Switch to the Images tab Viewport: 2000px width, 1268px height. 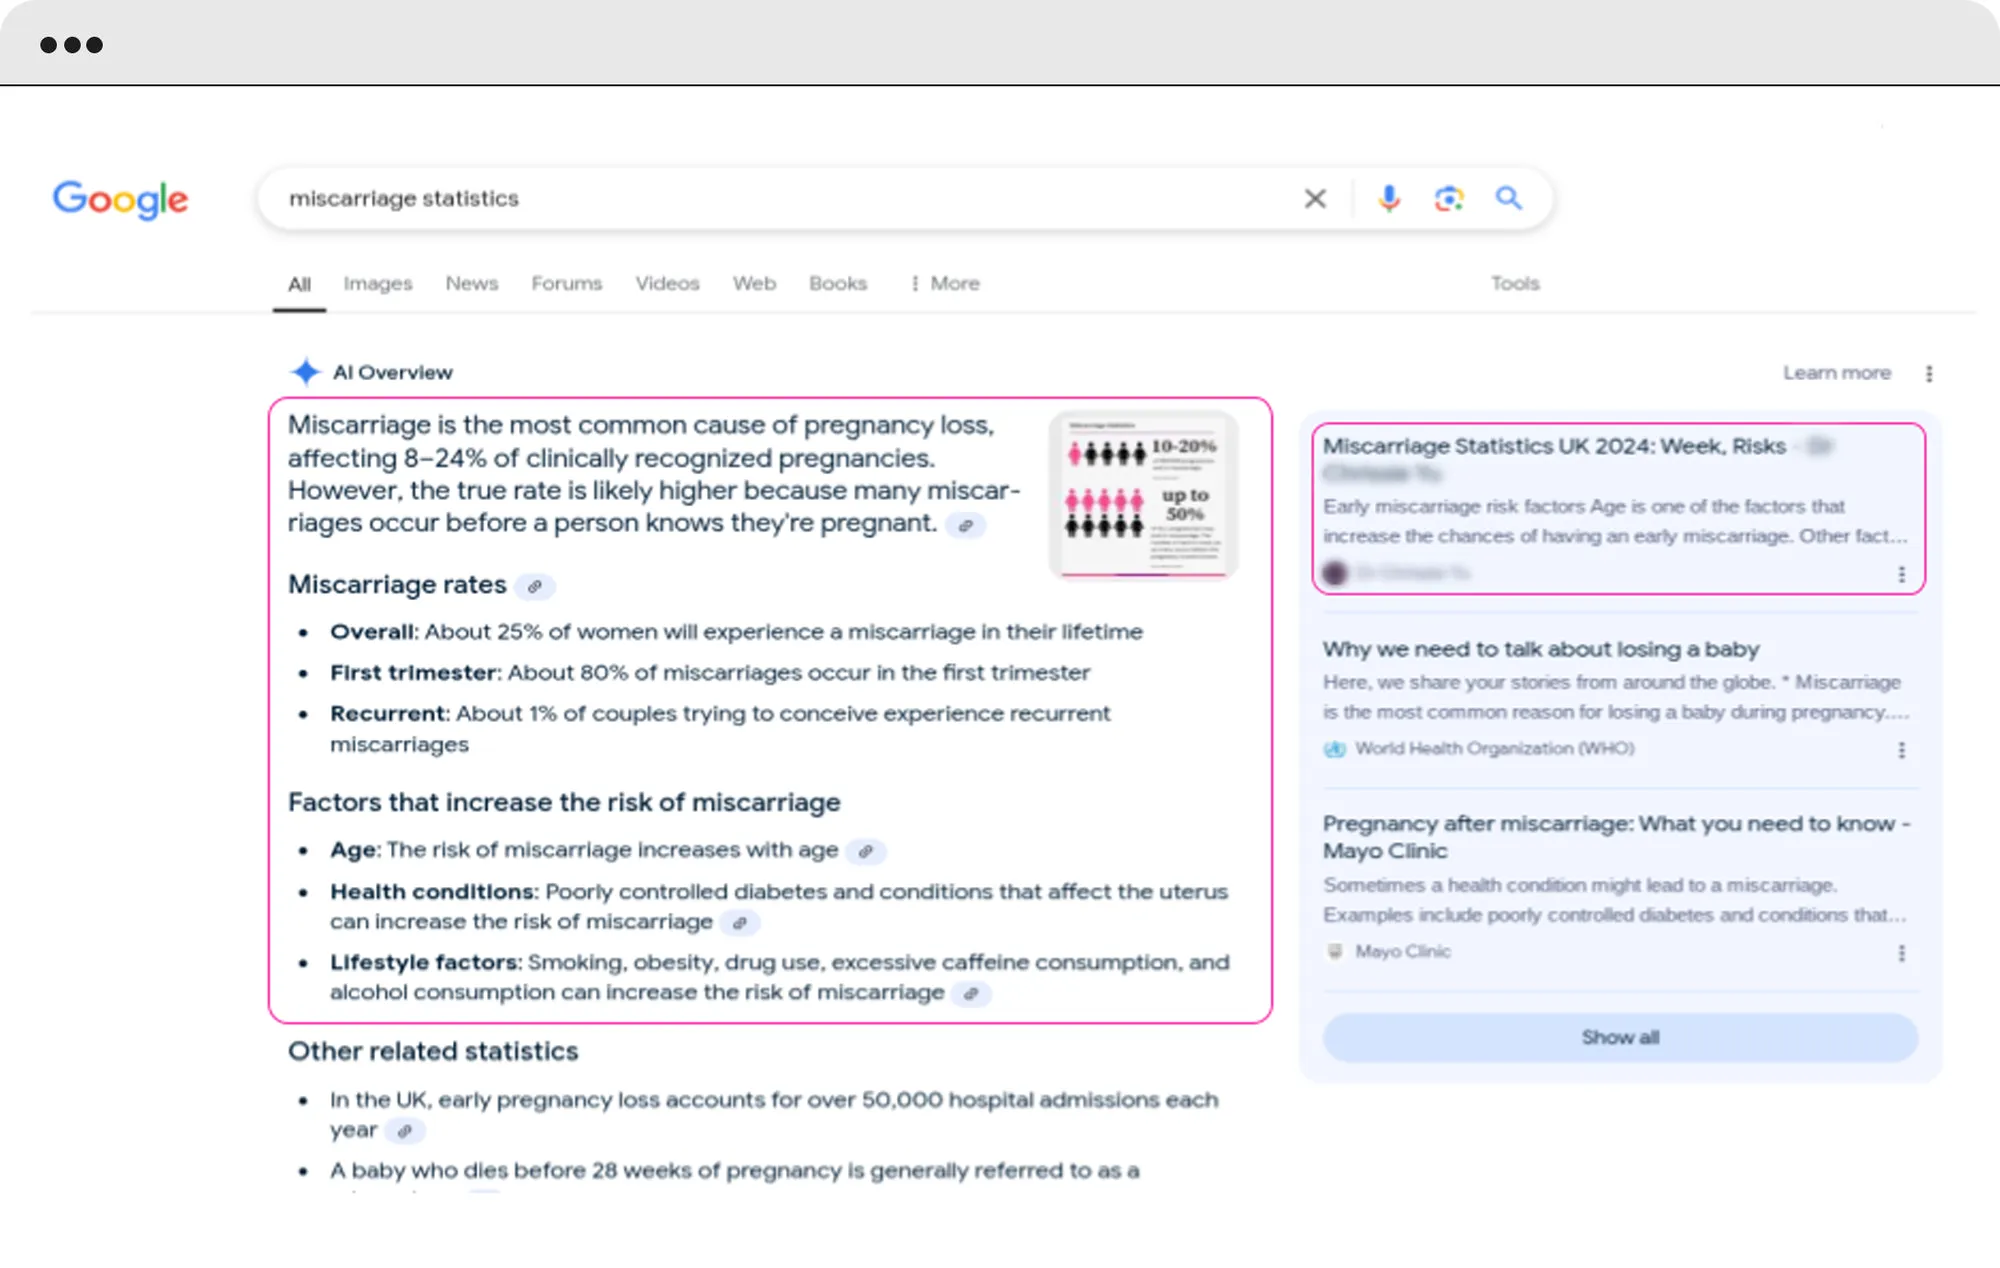pos(377,284)
